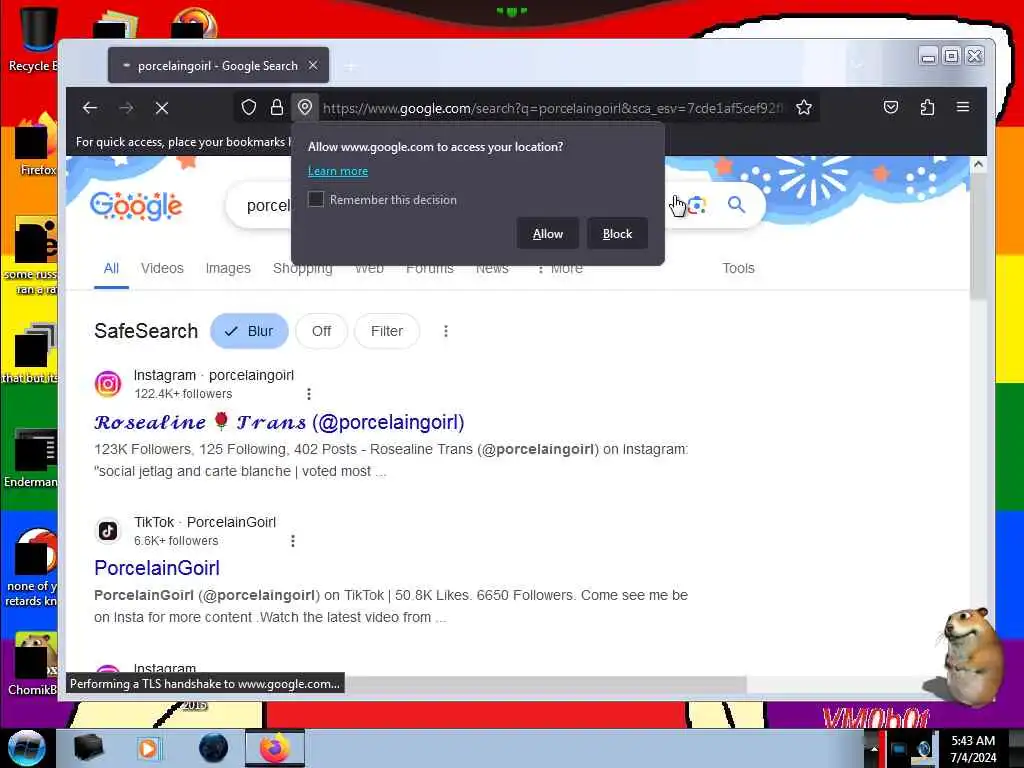Check the Remember this decision checkbox
The image size is (1024, 768).
316,199
